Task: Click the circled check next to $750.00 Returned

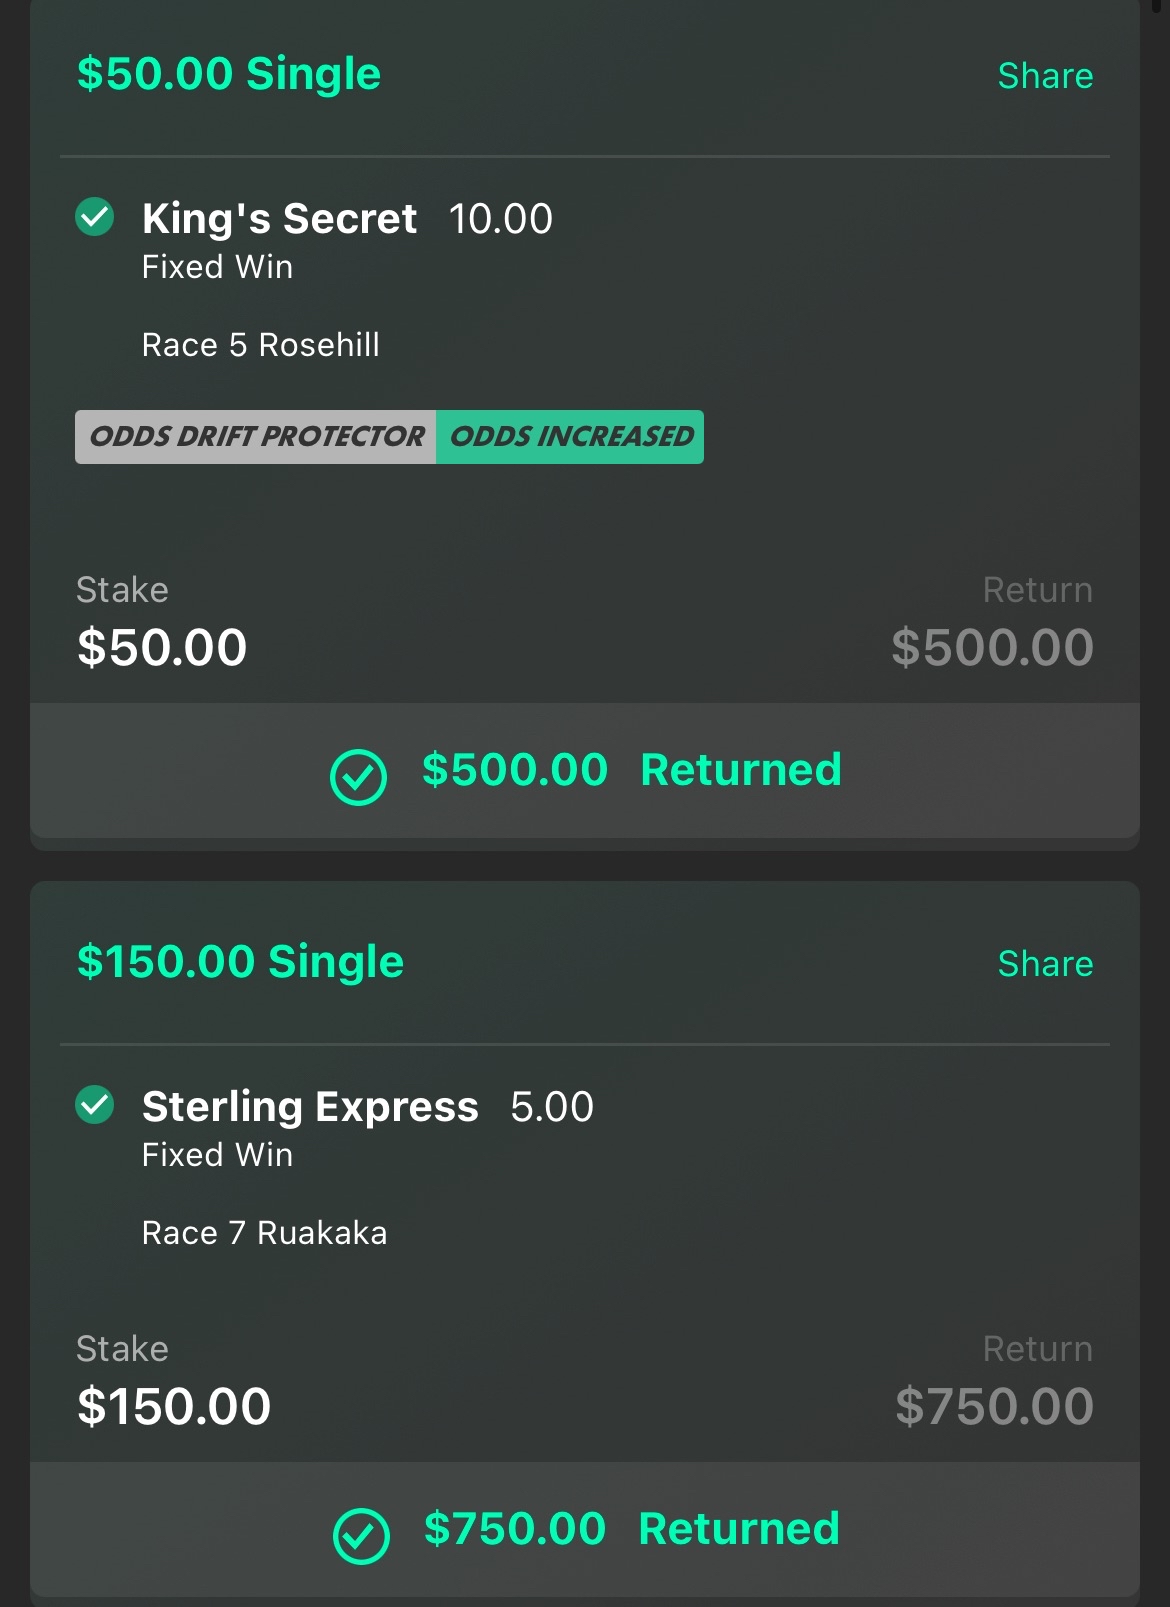Action: point(361,1536)
